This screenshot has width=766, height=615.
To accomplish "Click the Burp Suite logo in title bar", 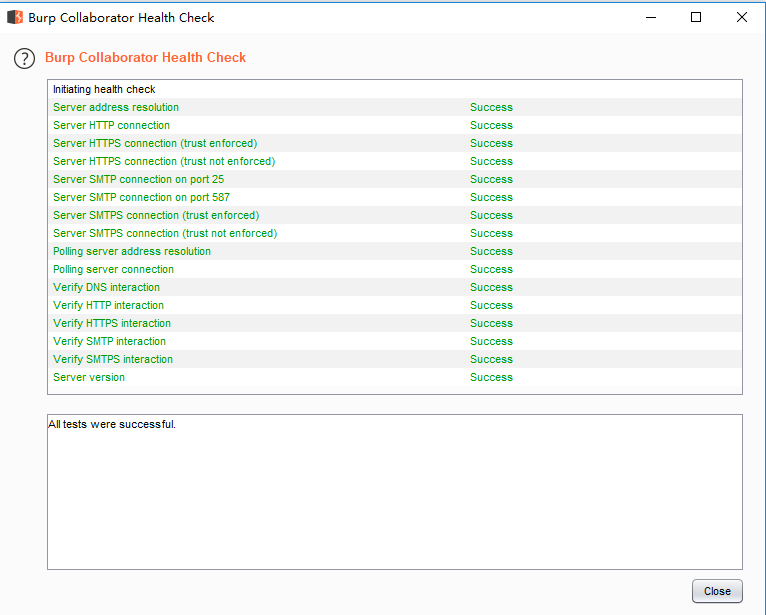I will pyautogui.click(x=15, y=18).
